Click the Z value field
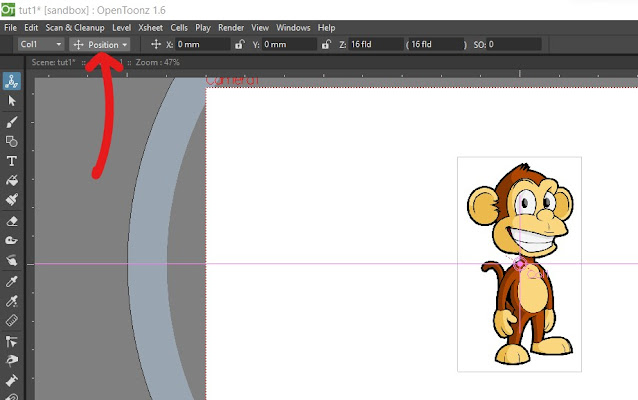The width and height of the screenshot is (638, 400). coord(376,44)
